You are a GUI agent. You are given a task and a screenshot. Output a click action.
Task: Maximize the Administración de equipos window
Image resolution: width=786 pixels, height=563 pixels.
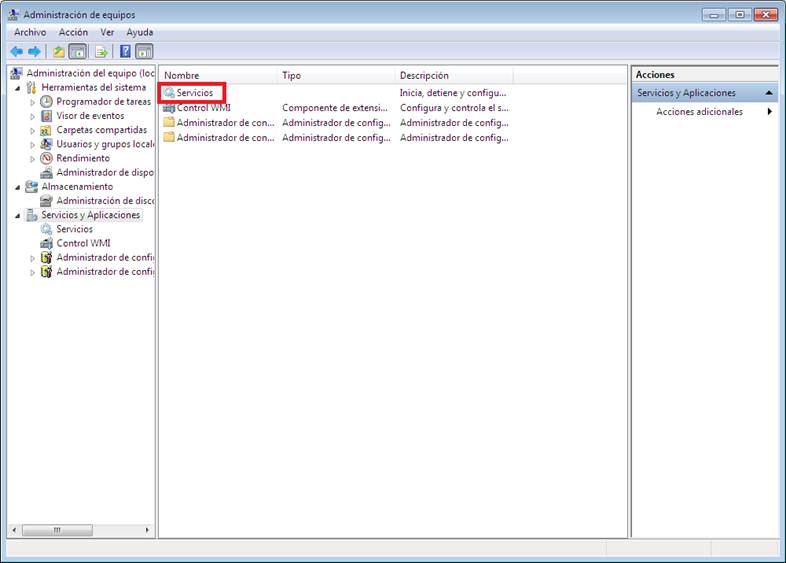tap(739, 15)
